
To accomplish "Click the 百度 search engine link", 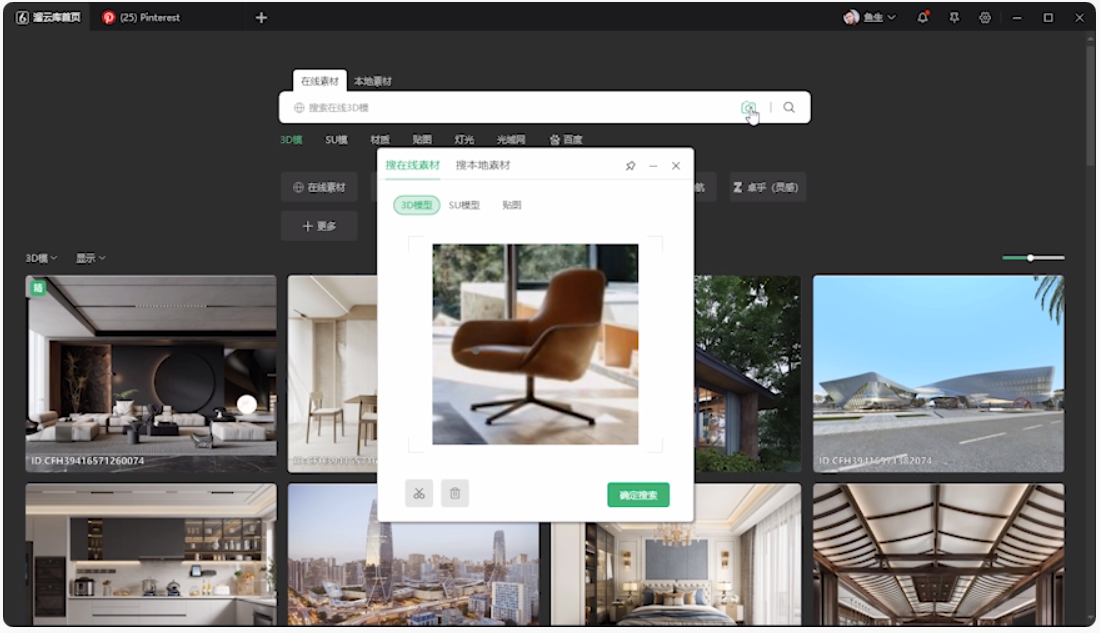I will coord(566,140).
